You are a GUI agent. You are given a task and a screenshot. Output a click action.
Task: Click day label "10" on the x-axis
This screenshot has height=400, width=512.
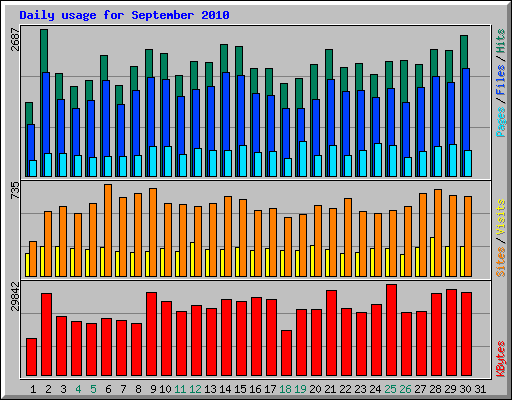click(165, 389)
